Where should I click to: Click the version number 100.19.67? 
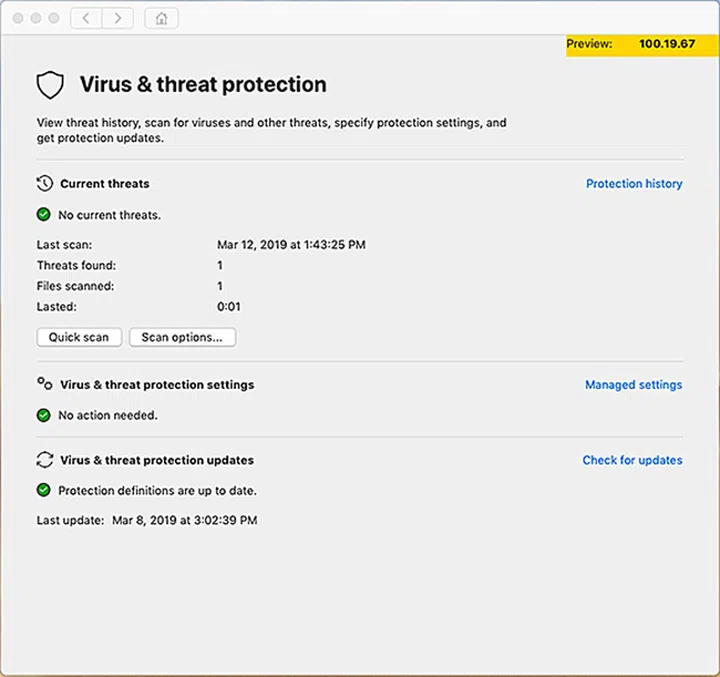click(x=667, y=45)
